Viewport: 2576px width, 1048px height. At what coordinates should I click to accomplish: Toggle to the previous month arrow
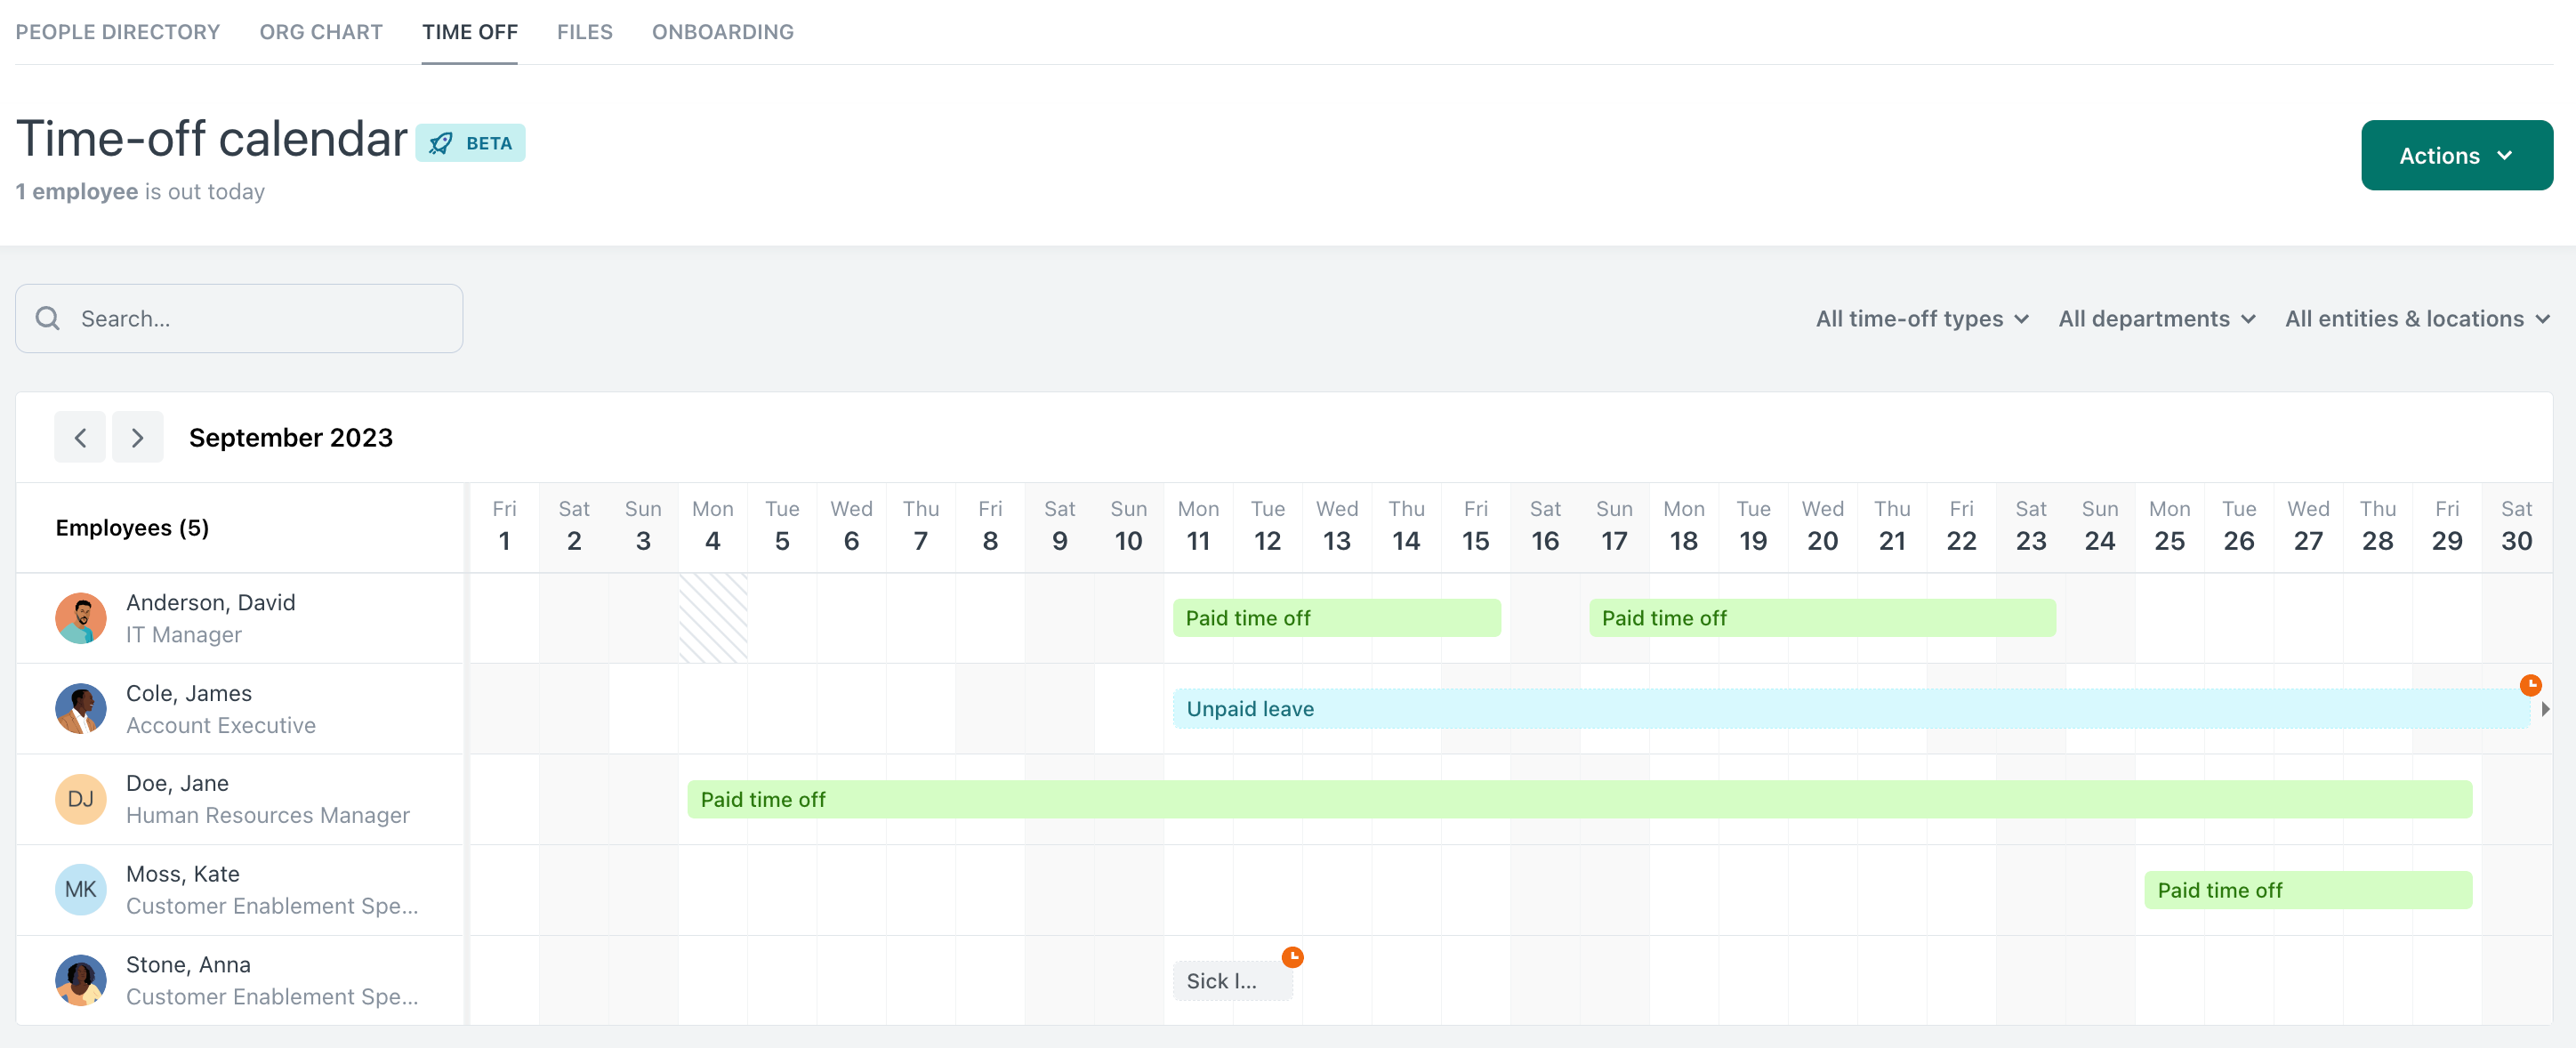point(80,437)
